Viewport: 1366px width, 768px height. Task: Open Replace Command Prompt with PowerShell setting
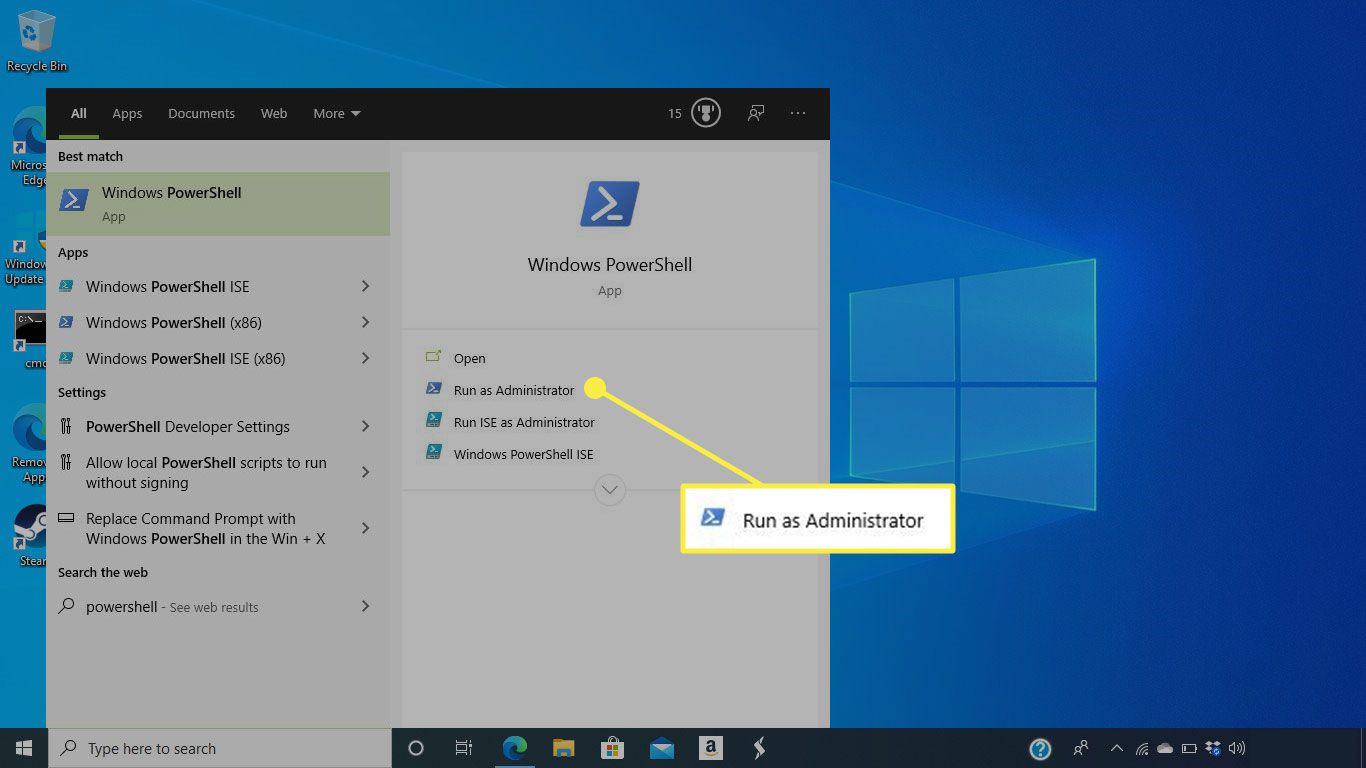(x=218, y=528)
